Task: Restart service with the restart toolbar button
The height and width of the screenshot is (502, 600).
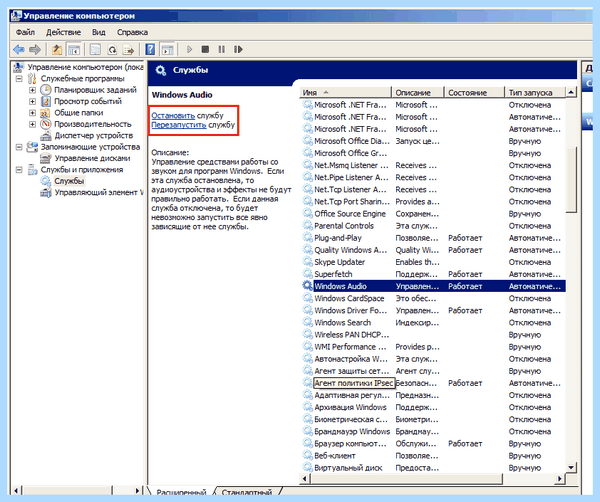Action: [238, 49]
